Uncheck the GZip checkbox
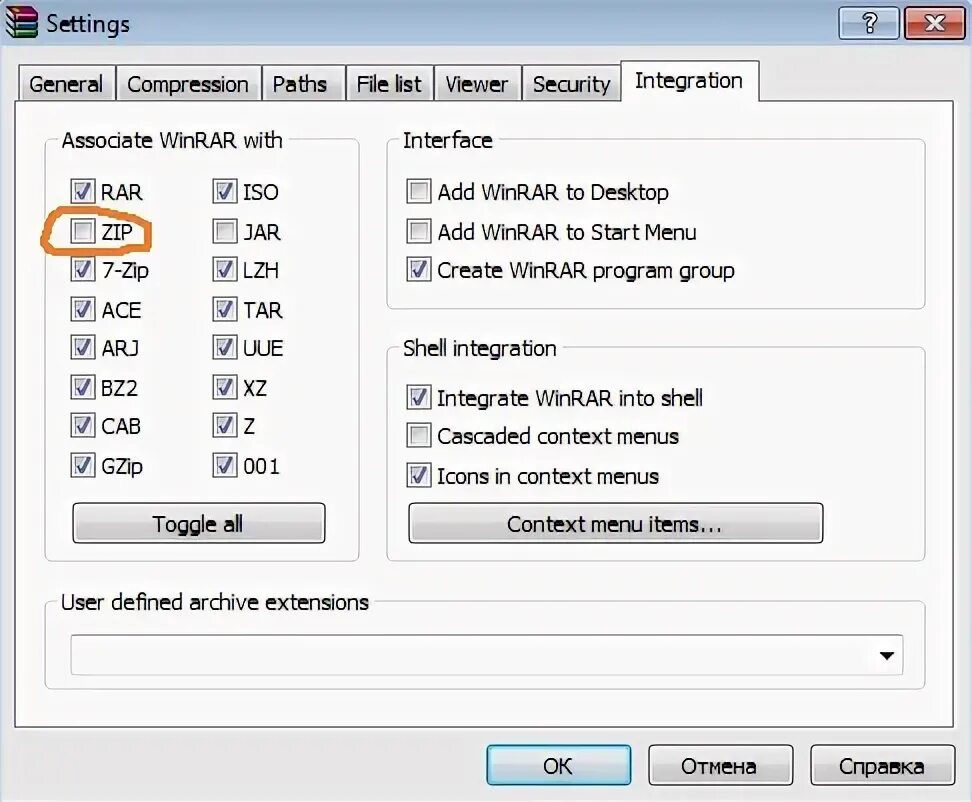Image resolution: width=972 pixels, height=802 pixels. pyautogui.click(x=82, y=465)
